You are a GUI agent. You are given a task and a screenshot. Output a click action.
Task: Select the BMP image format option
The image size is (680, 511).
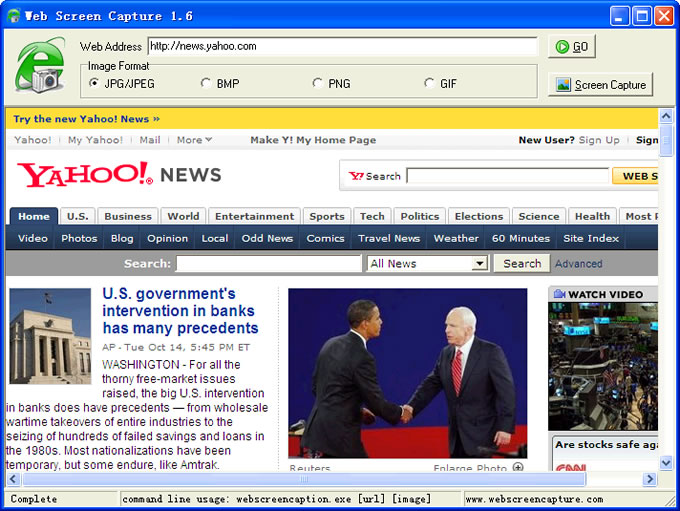[207, 83]
